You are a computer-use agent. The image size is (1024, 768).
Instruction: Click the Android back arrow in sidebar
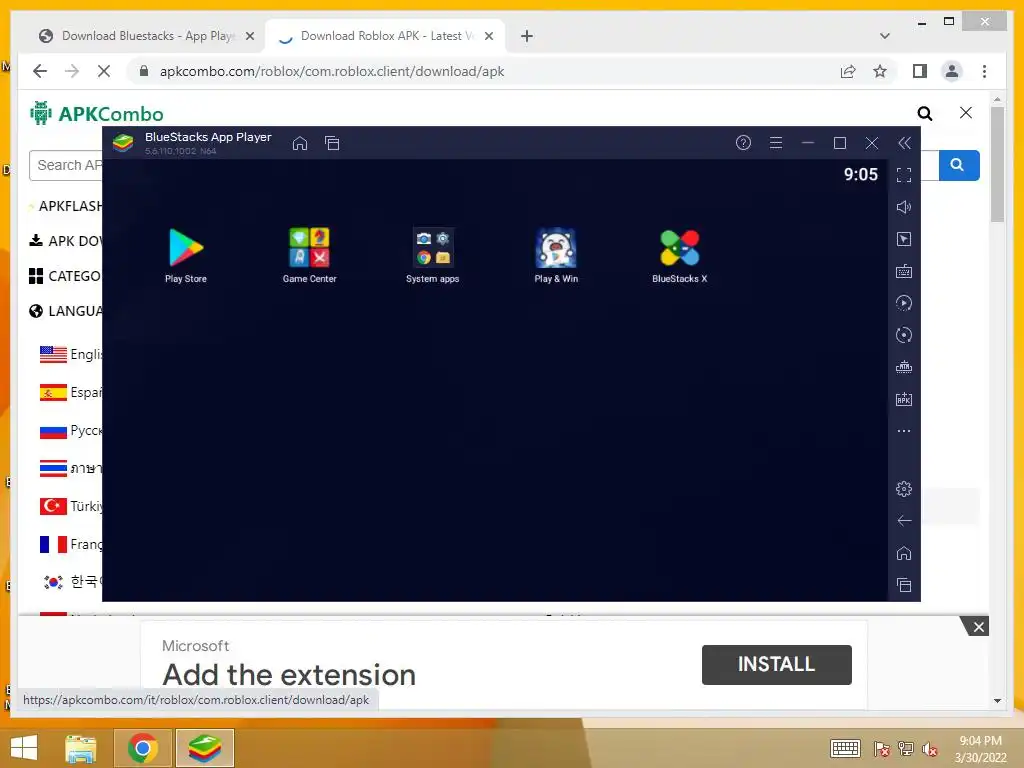pyautogui.click(x=904, y=520)
